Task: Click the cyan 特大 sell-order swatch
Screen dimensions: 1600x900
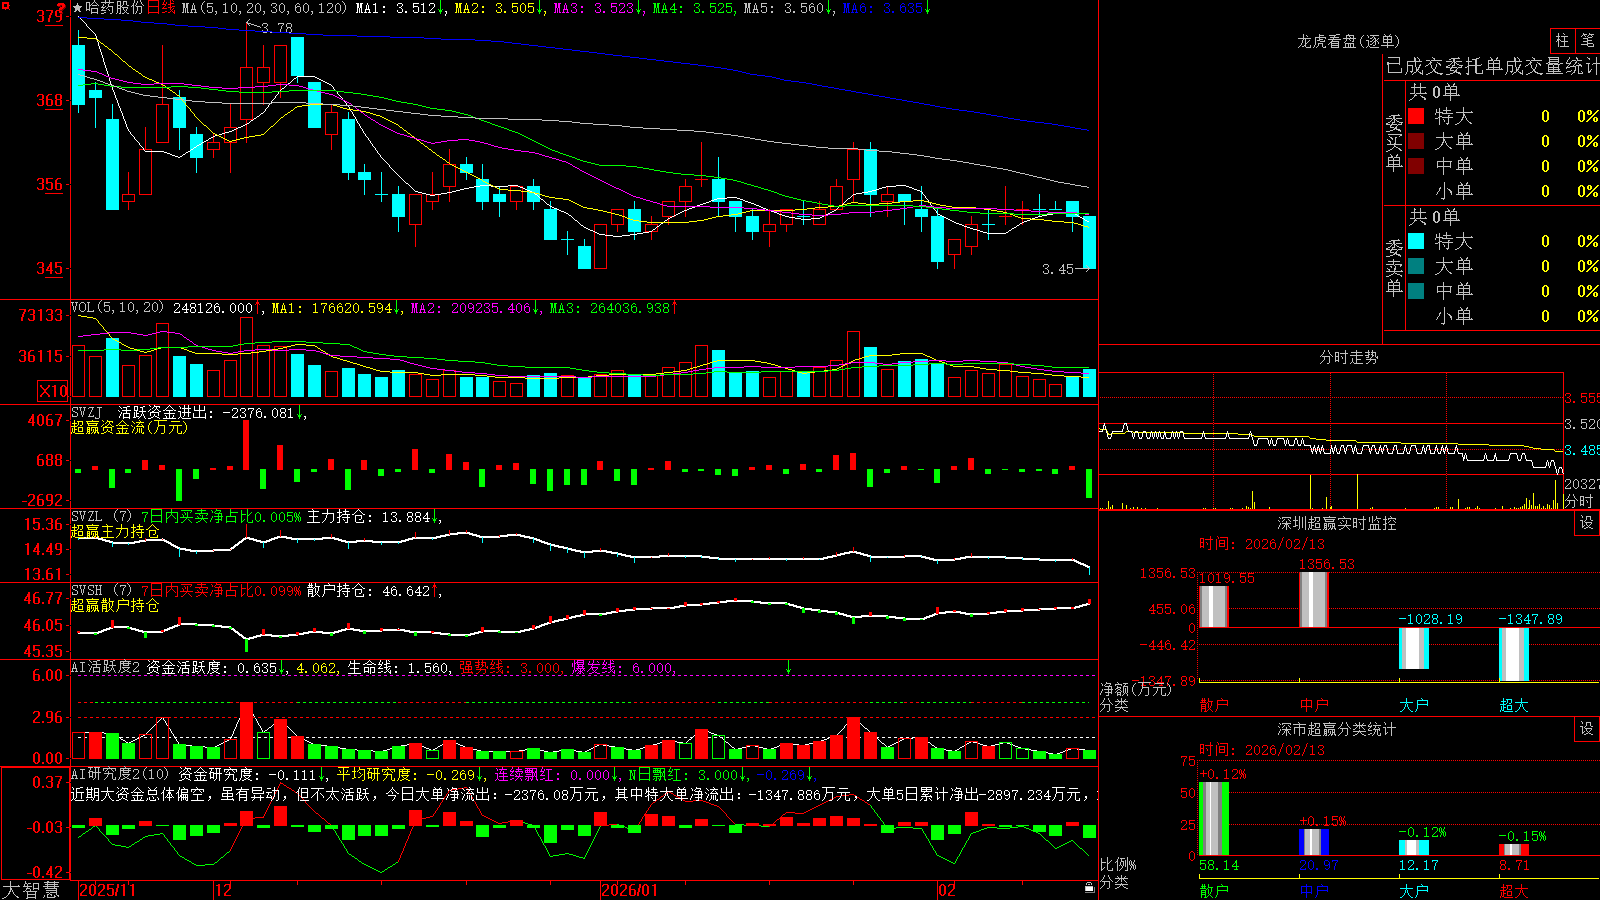Action: [1416, 241]
